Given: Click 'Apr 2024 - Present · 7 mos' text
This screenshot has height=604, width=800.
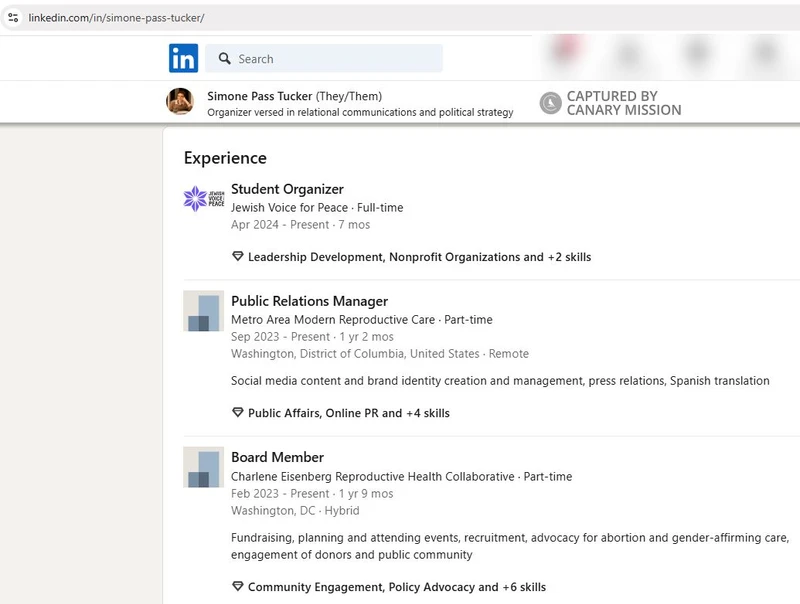Looking at the screenshot, I should click(x=301, y=225).
